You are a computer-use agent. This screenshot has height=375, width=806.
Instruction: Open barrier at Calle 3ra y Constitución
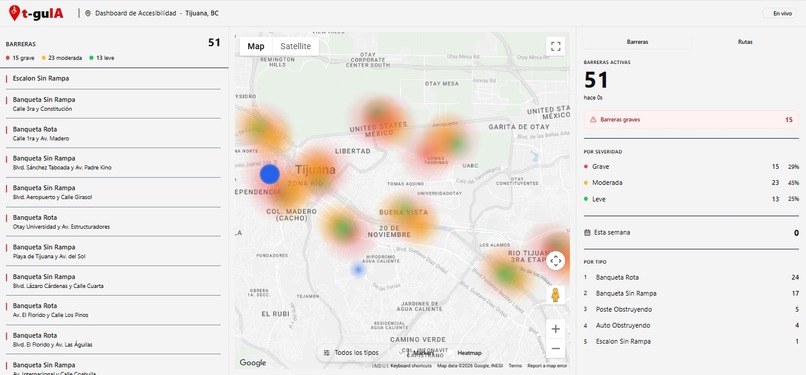(113, 104)
